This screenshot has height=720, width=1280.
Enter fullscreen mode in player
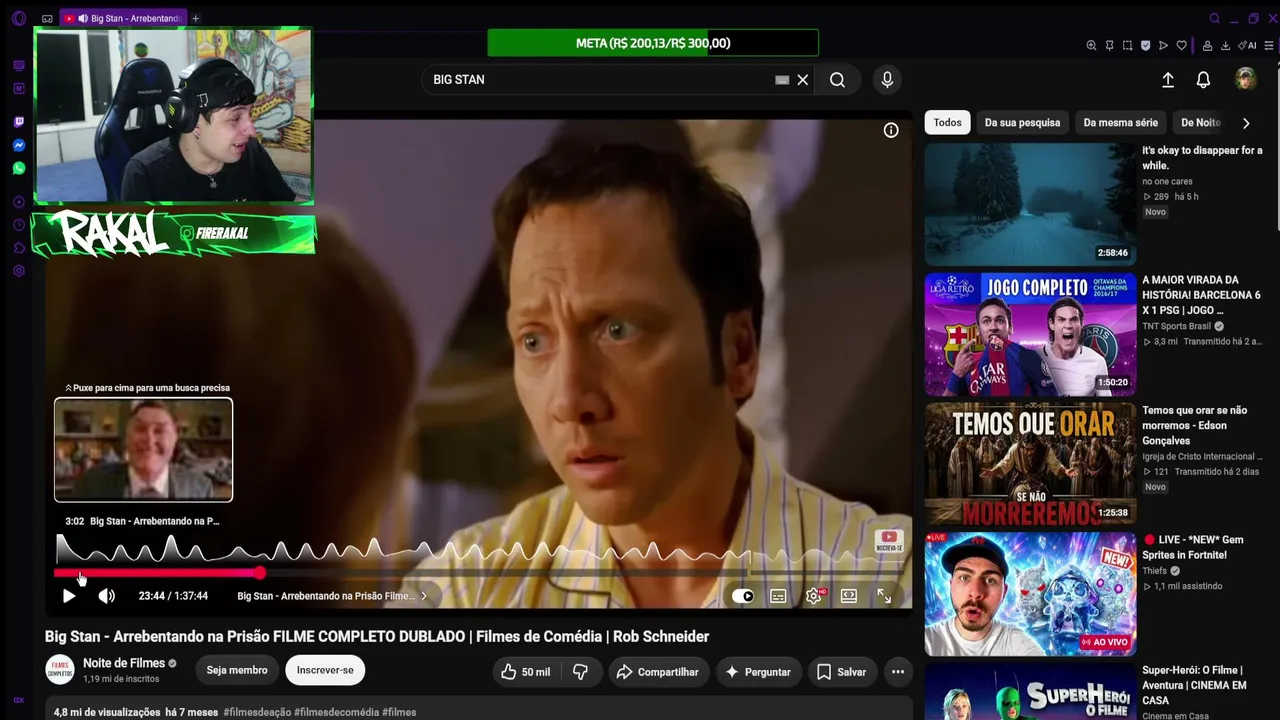(884, 596)
